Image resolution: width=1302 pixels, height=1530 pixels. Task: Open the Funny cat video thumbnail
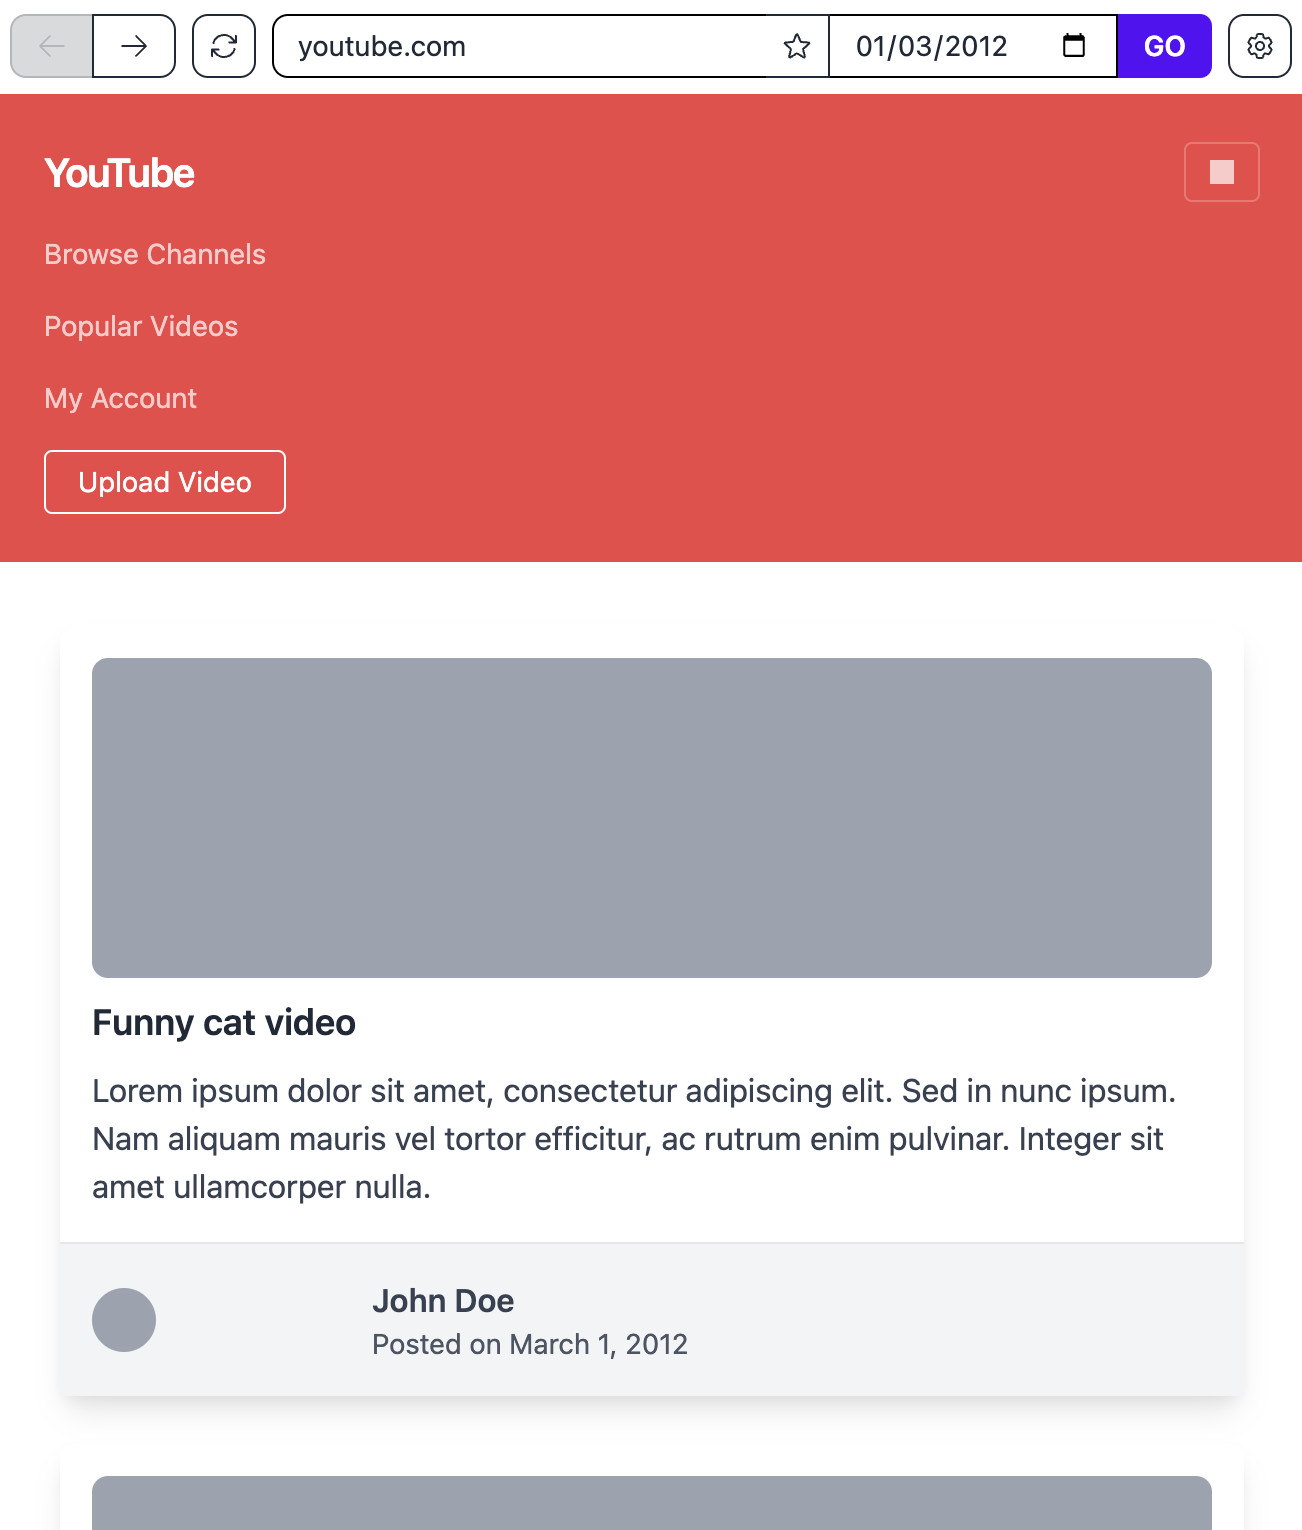click(x=652, y=818)
